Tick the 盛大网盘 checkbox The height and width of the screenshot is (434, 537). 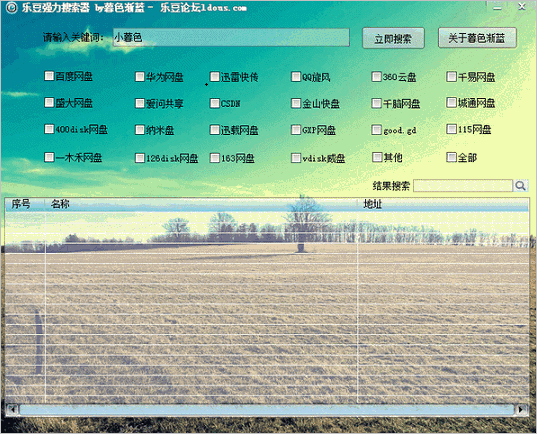click(49, 102)
